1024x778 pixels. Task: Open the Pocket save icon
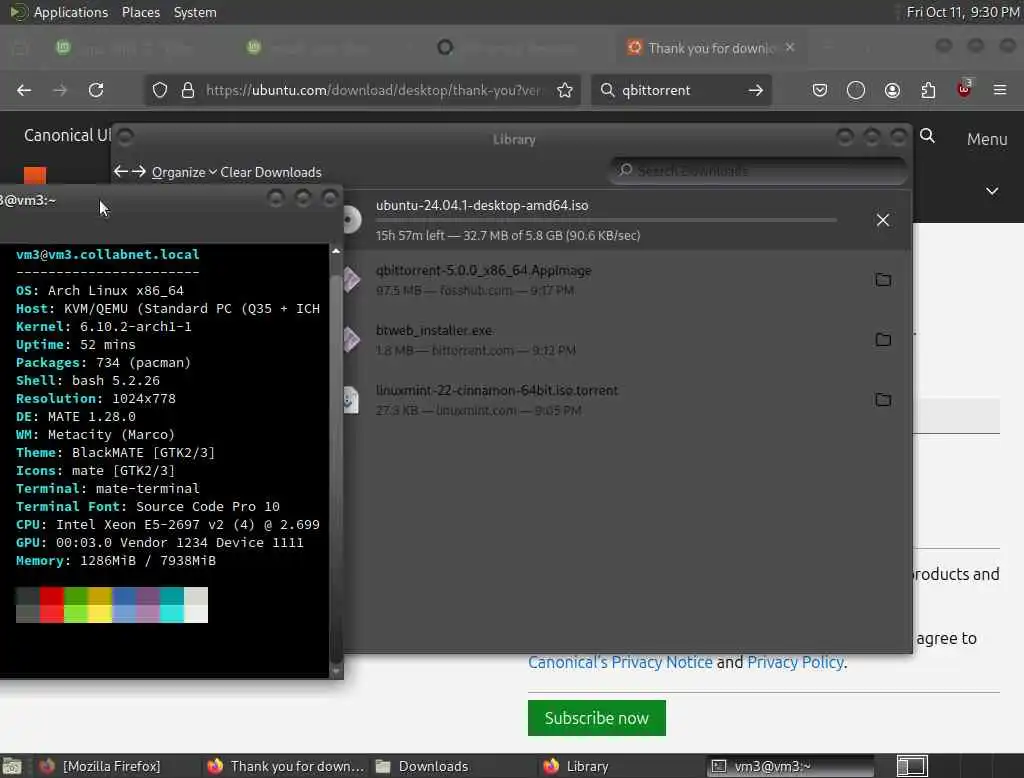tap(820, 90)
